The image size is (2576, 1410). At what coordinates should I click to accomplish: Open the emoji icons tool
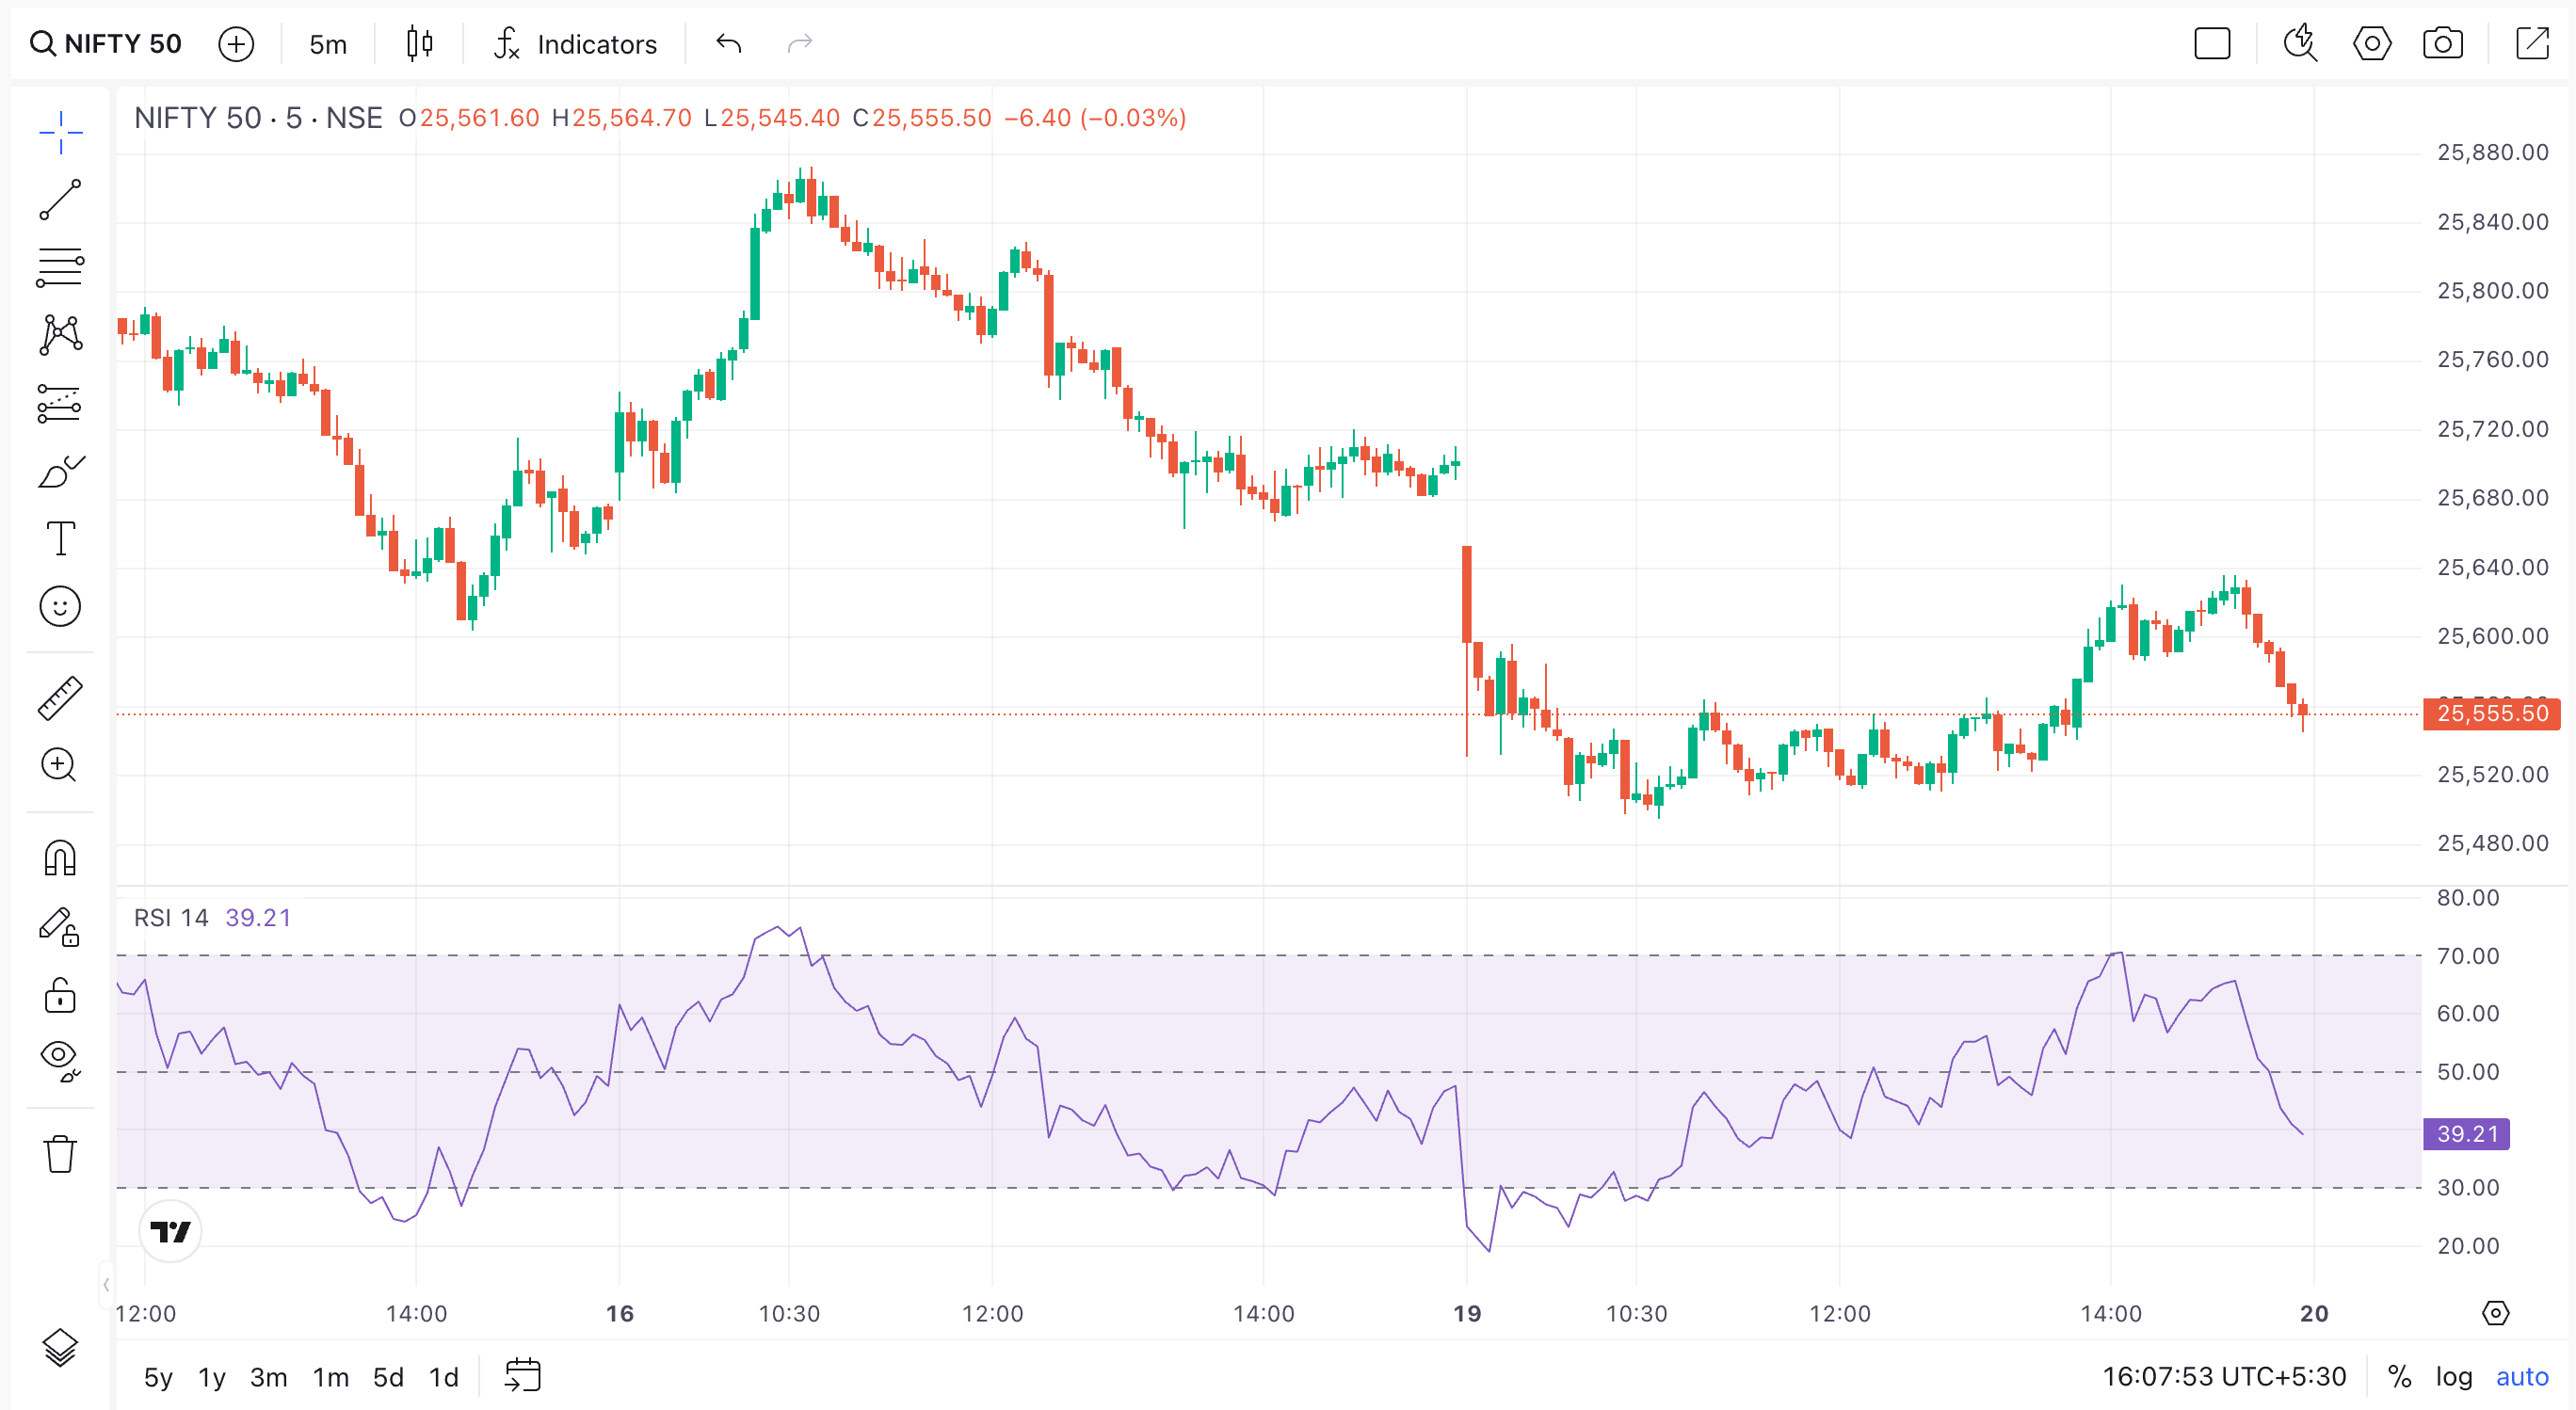coord(60,606)
